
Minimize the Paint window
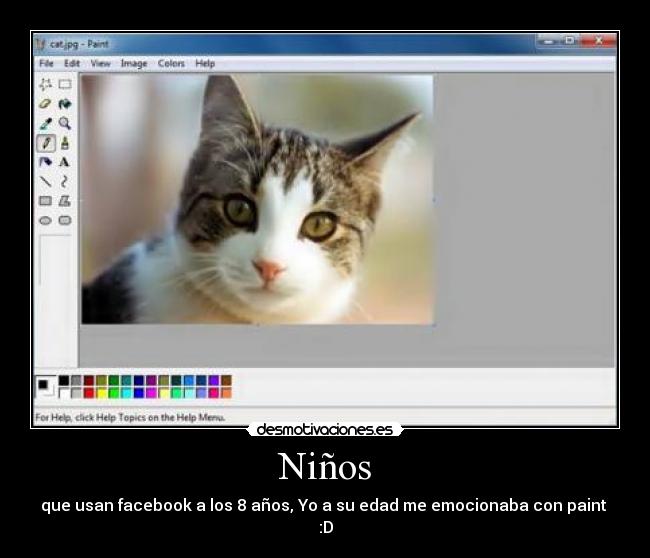pyautogui.click(x=549, y=41)
